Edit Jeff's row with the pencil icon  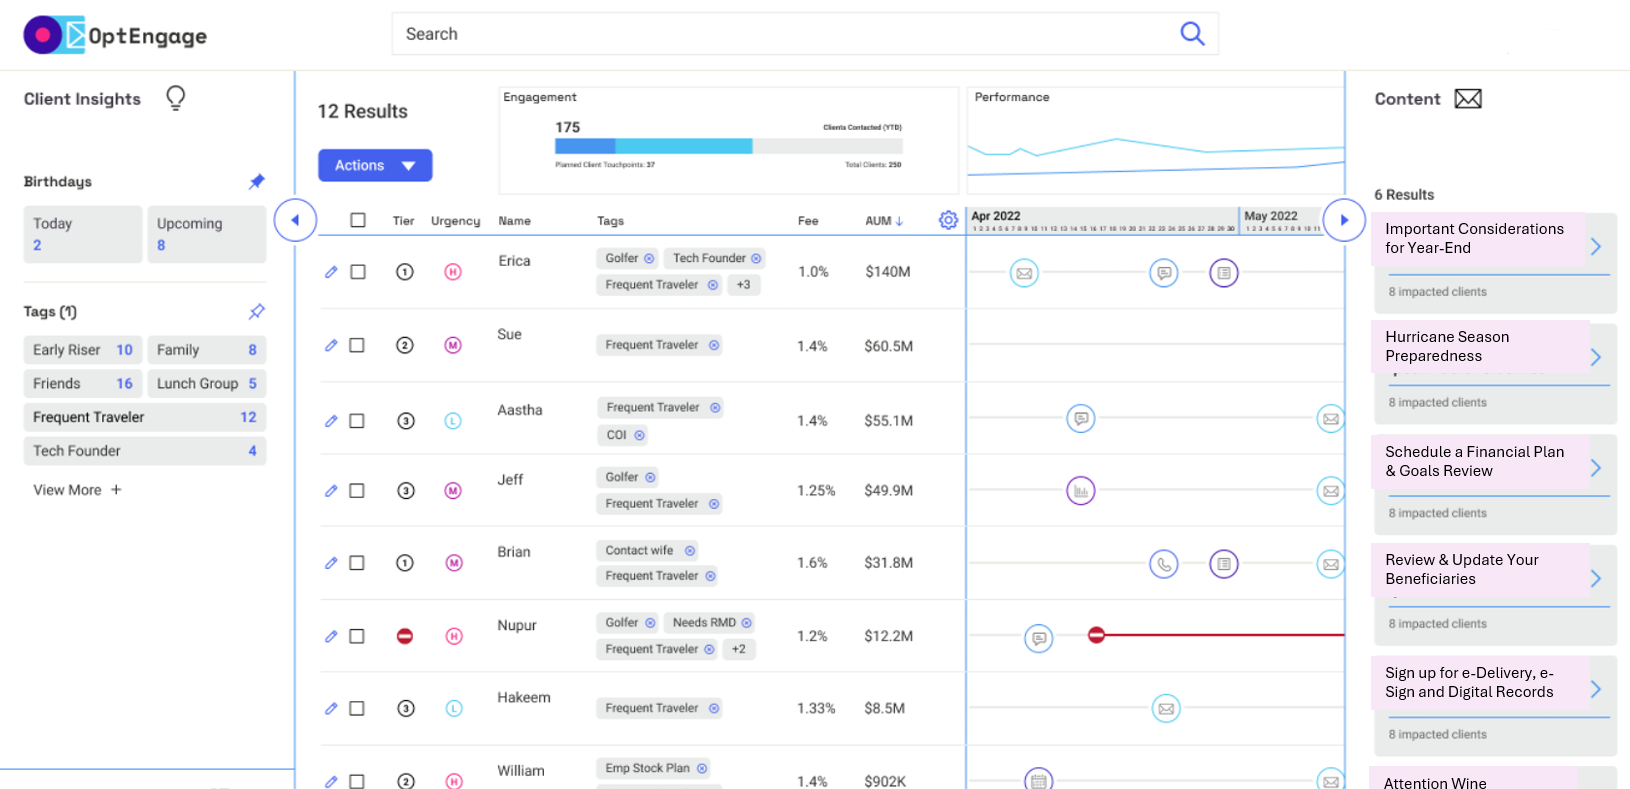click(x=331, y=491)
